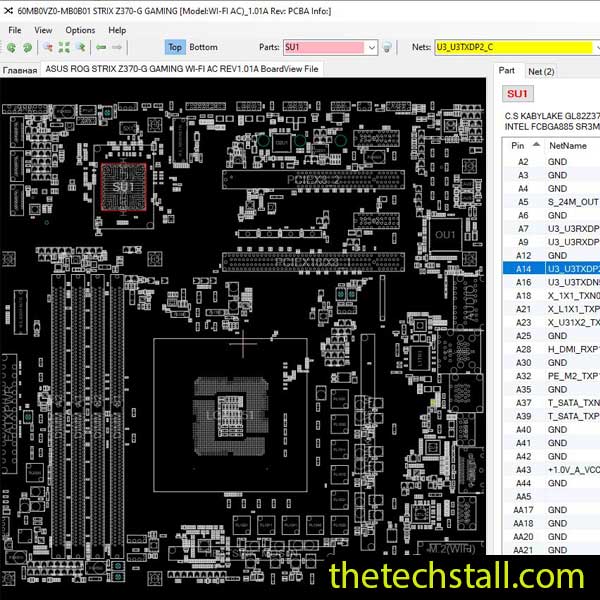Select pin A5 S_24M_OUT row
This screenshot has height=600, width=600.
pos(551,202)
